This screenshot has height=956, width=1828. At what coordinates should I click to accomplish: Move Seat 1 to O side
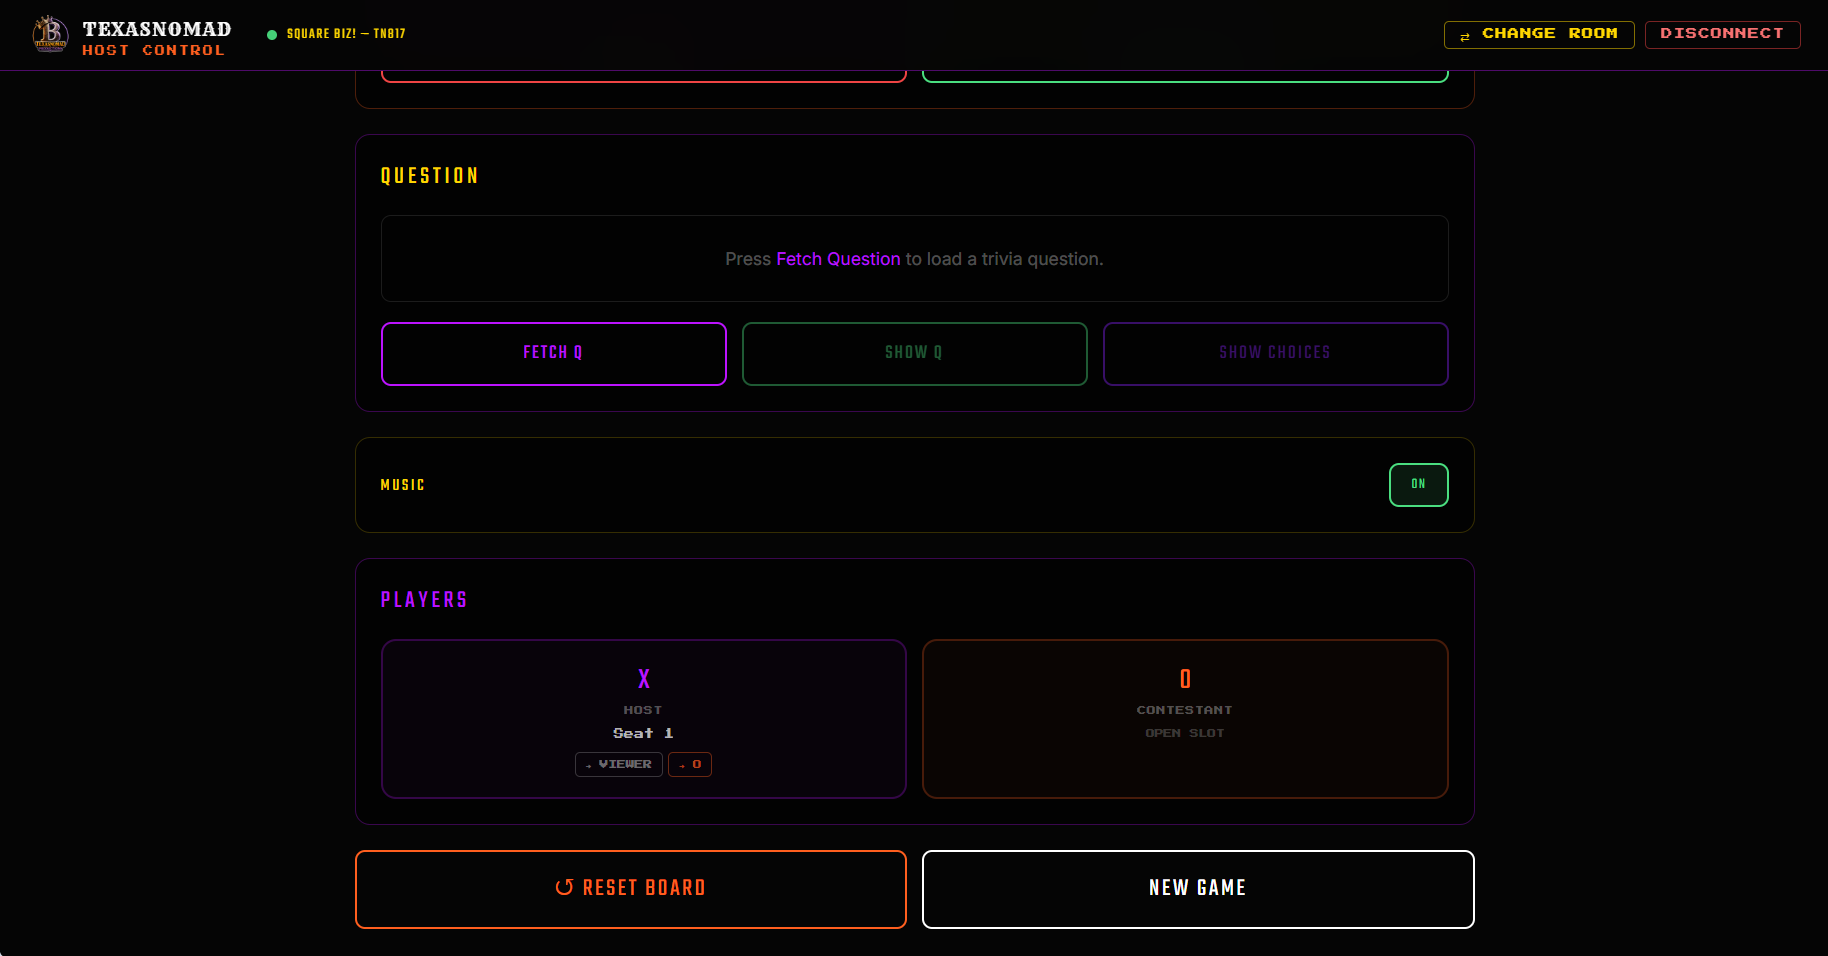690,764
